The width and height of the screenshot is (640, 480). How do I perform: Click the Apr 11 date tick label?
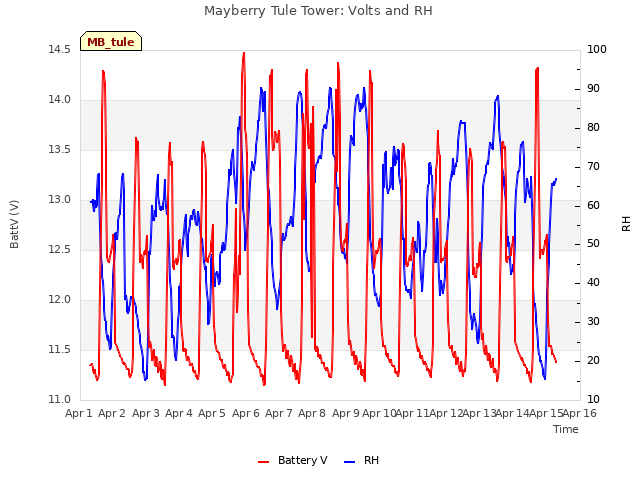[413, 413]
